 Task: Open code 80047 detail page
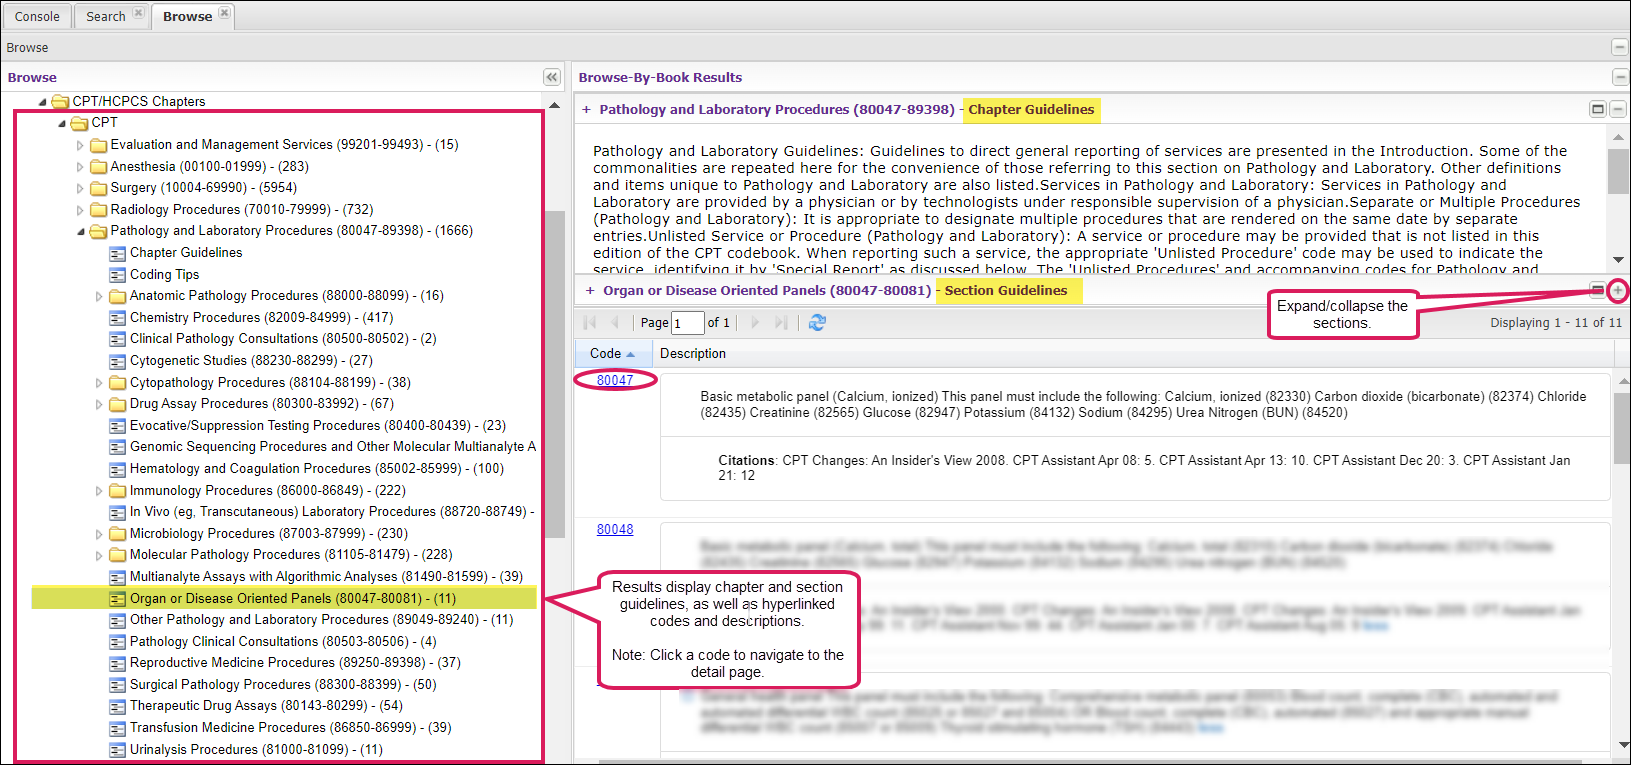coord(614,380)
